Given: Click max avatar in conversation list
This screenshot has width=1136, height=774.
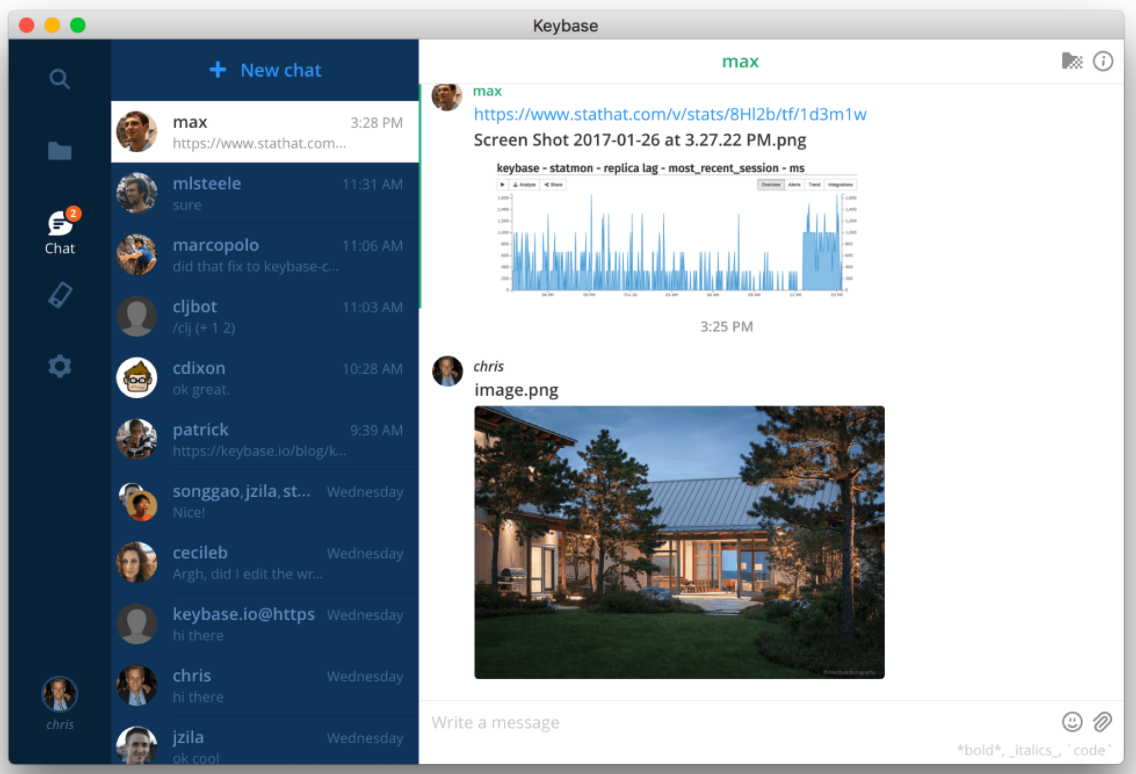Looking at the screenshot, I should [x=137, y=131].
